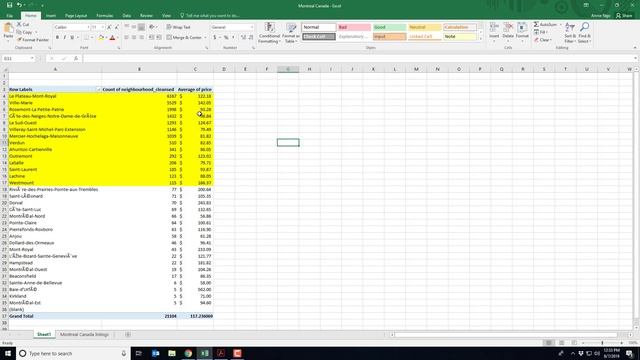Open Format as Table gallery
Viewport: 640px width, 360px height.
[291, 33]
